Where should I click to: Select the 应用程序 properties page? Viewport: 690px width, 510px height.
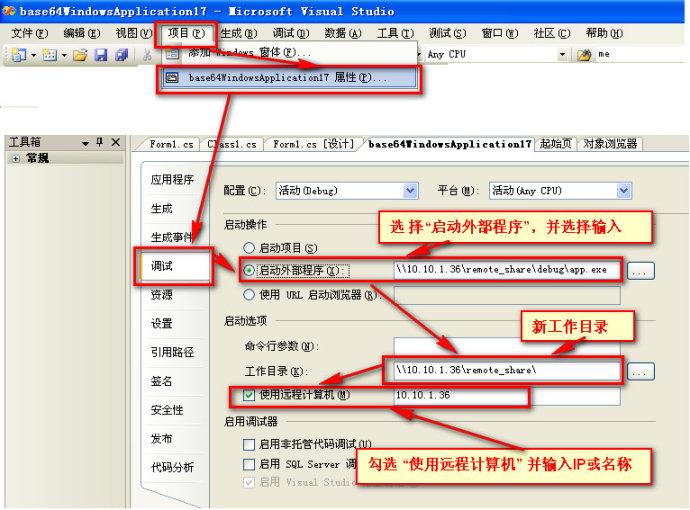point(172,180)
